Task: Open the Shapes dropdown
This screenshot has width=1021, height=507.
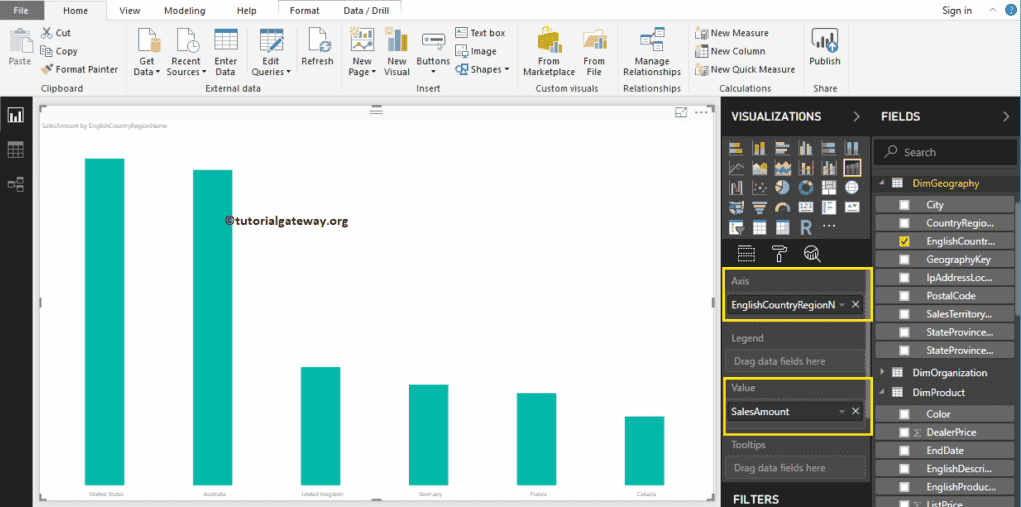Action: click(x=483, y=70)
